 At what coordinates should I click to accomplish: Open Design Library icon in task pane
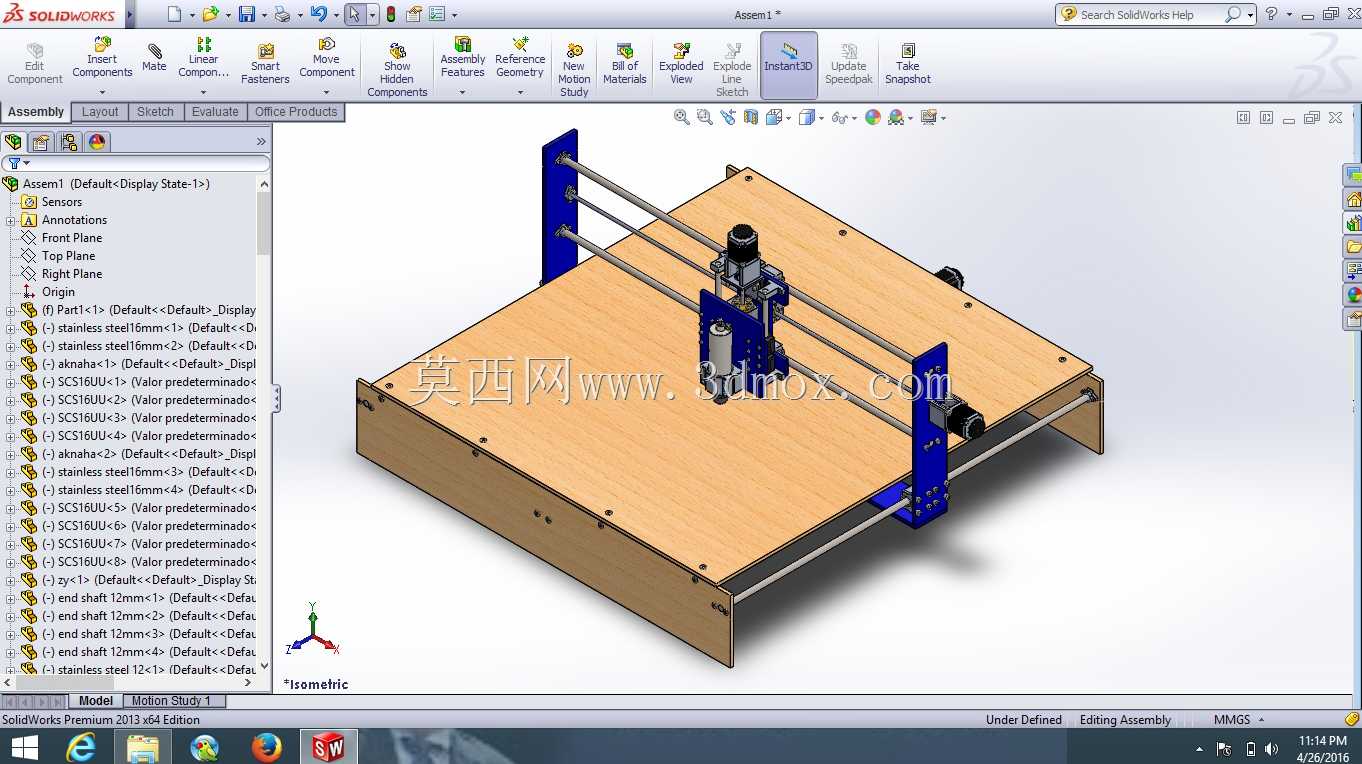[1353, 222]
